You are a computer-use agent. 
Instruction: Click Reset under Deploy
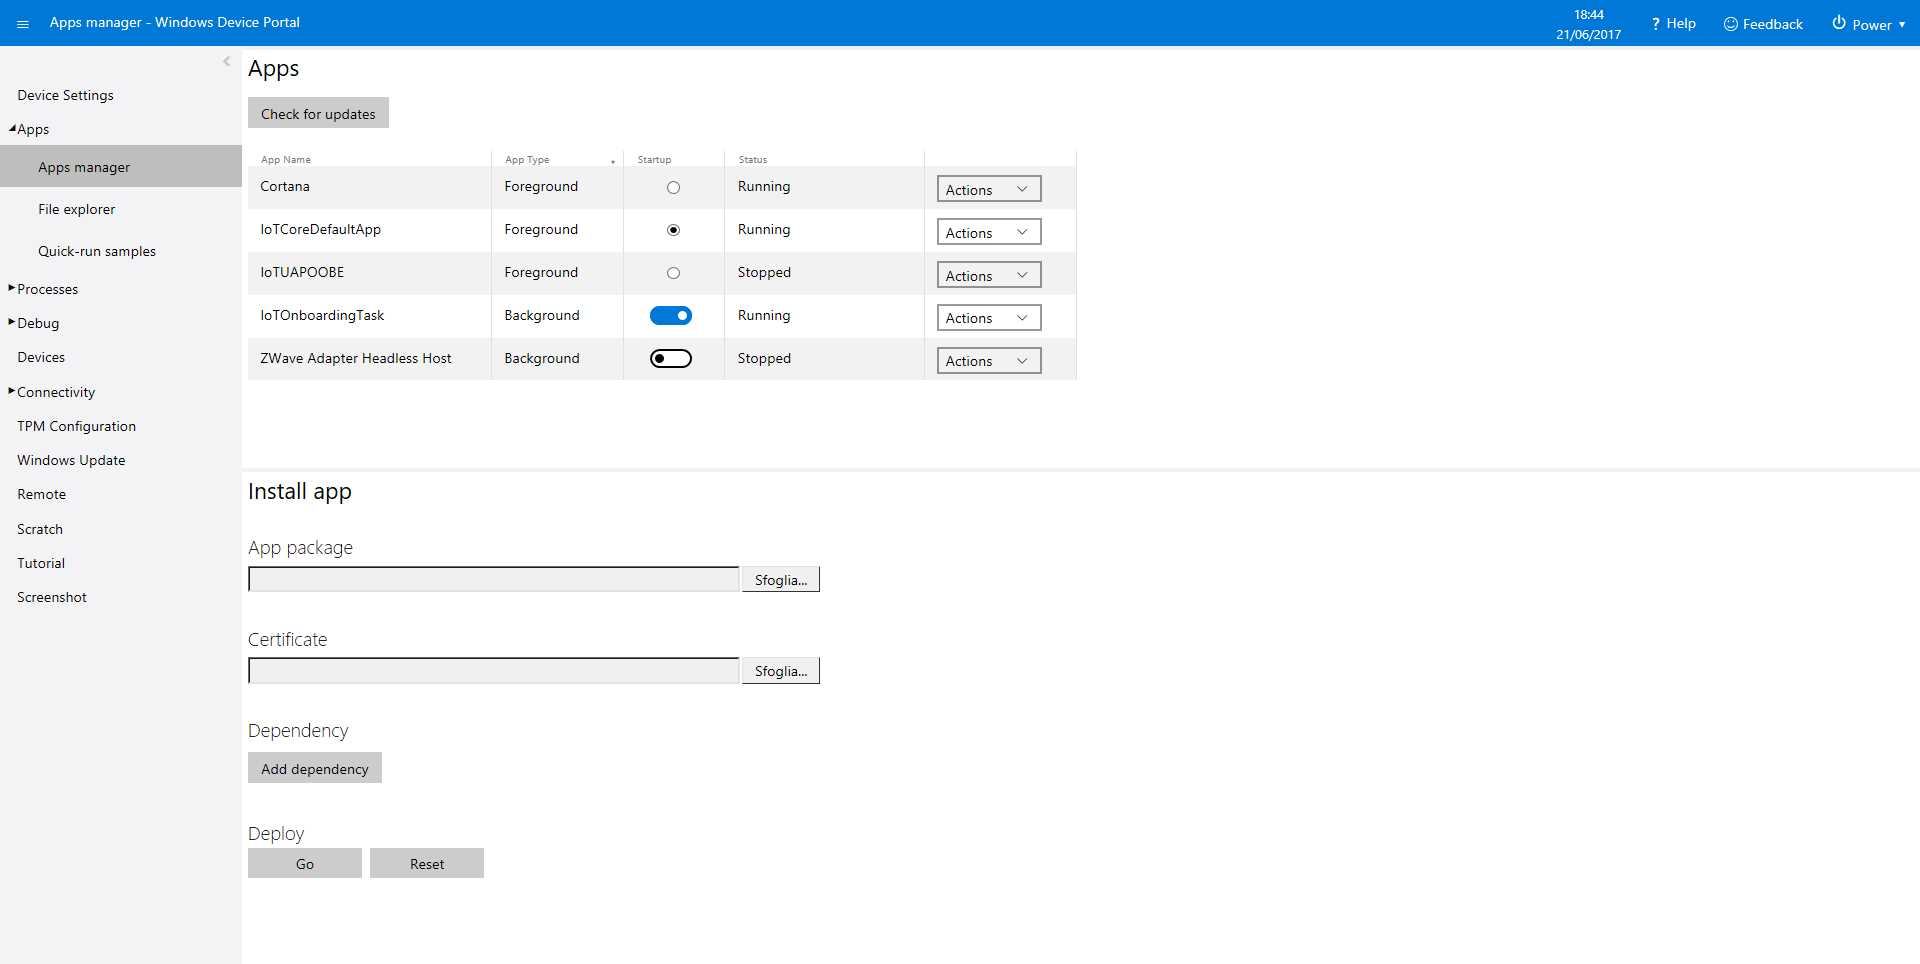(x=427, y=863)
